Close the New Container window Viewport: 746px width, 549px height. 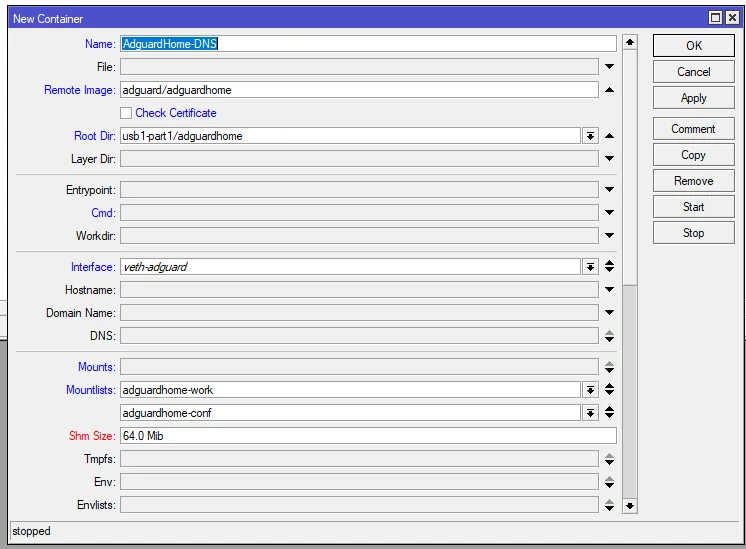(x=732, y=18)
